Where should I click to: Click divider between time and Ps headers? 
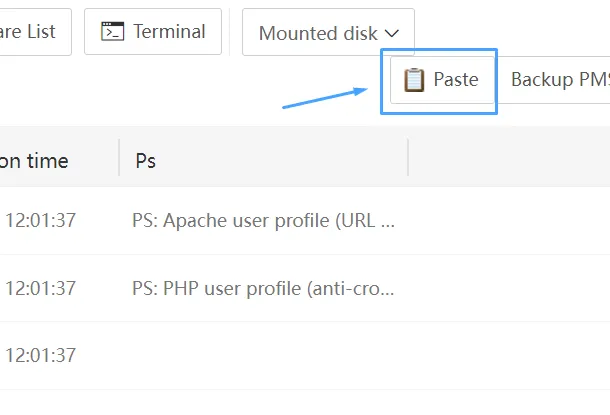click(119, 158)
